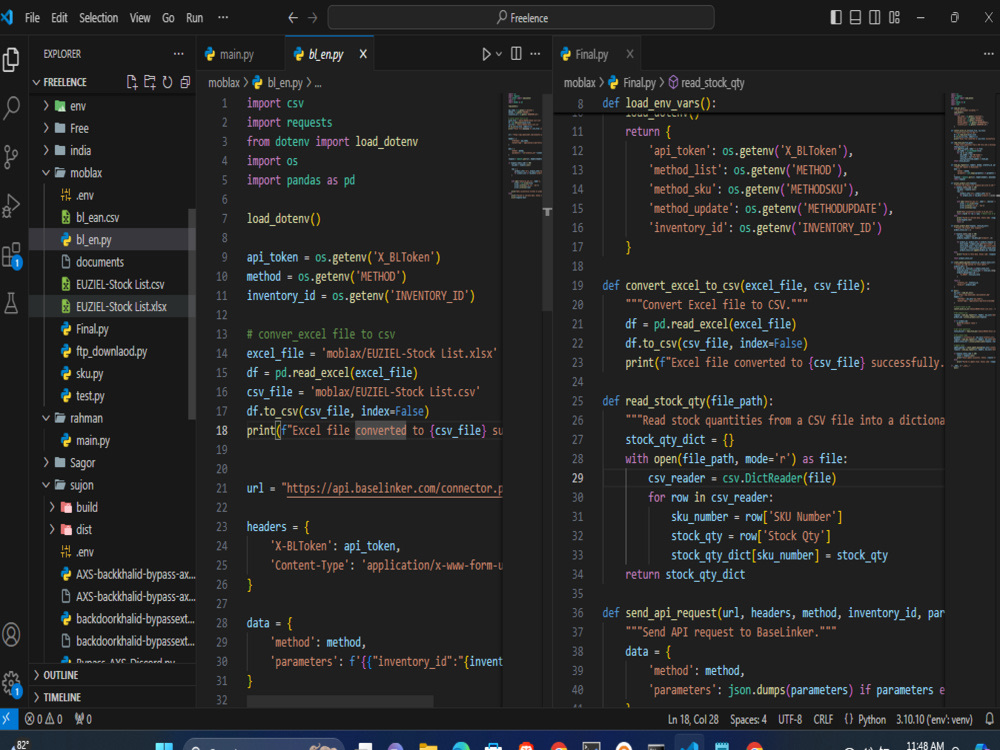Viewport: 1000px width, 750px height.
Task: Expand the TIMELINE section
Action: click(x=114, y=698)
